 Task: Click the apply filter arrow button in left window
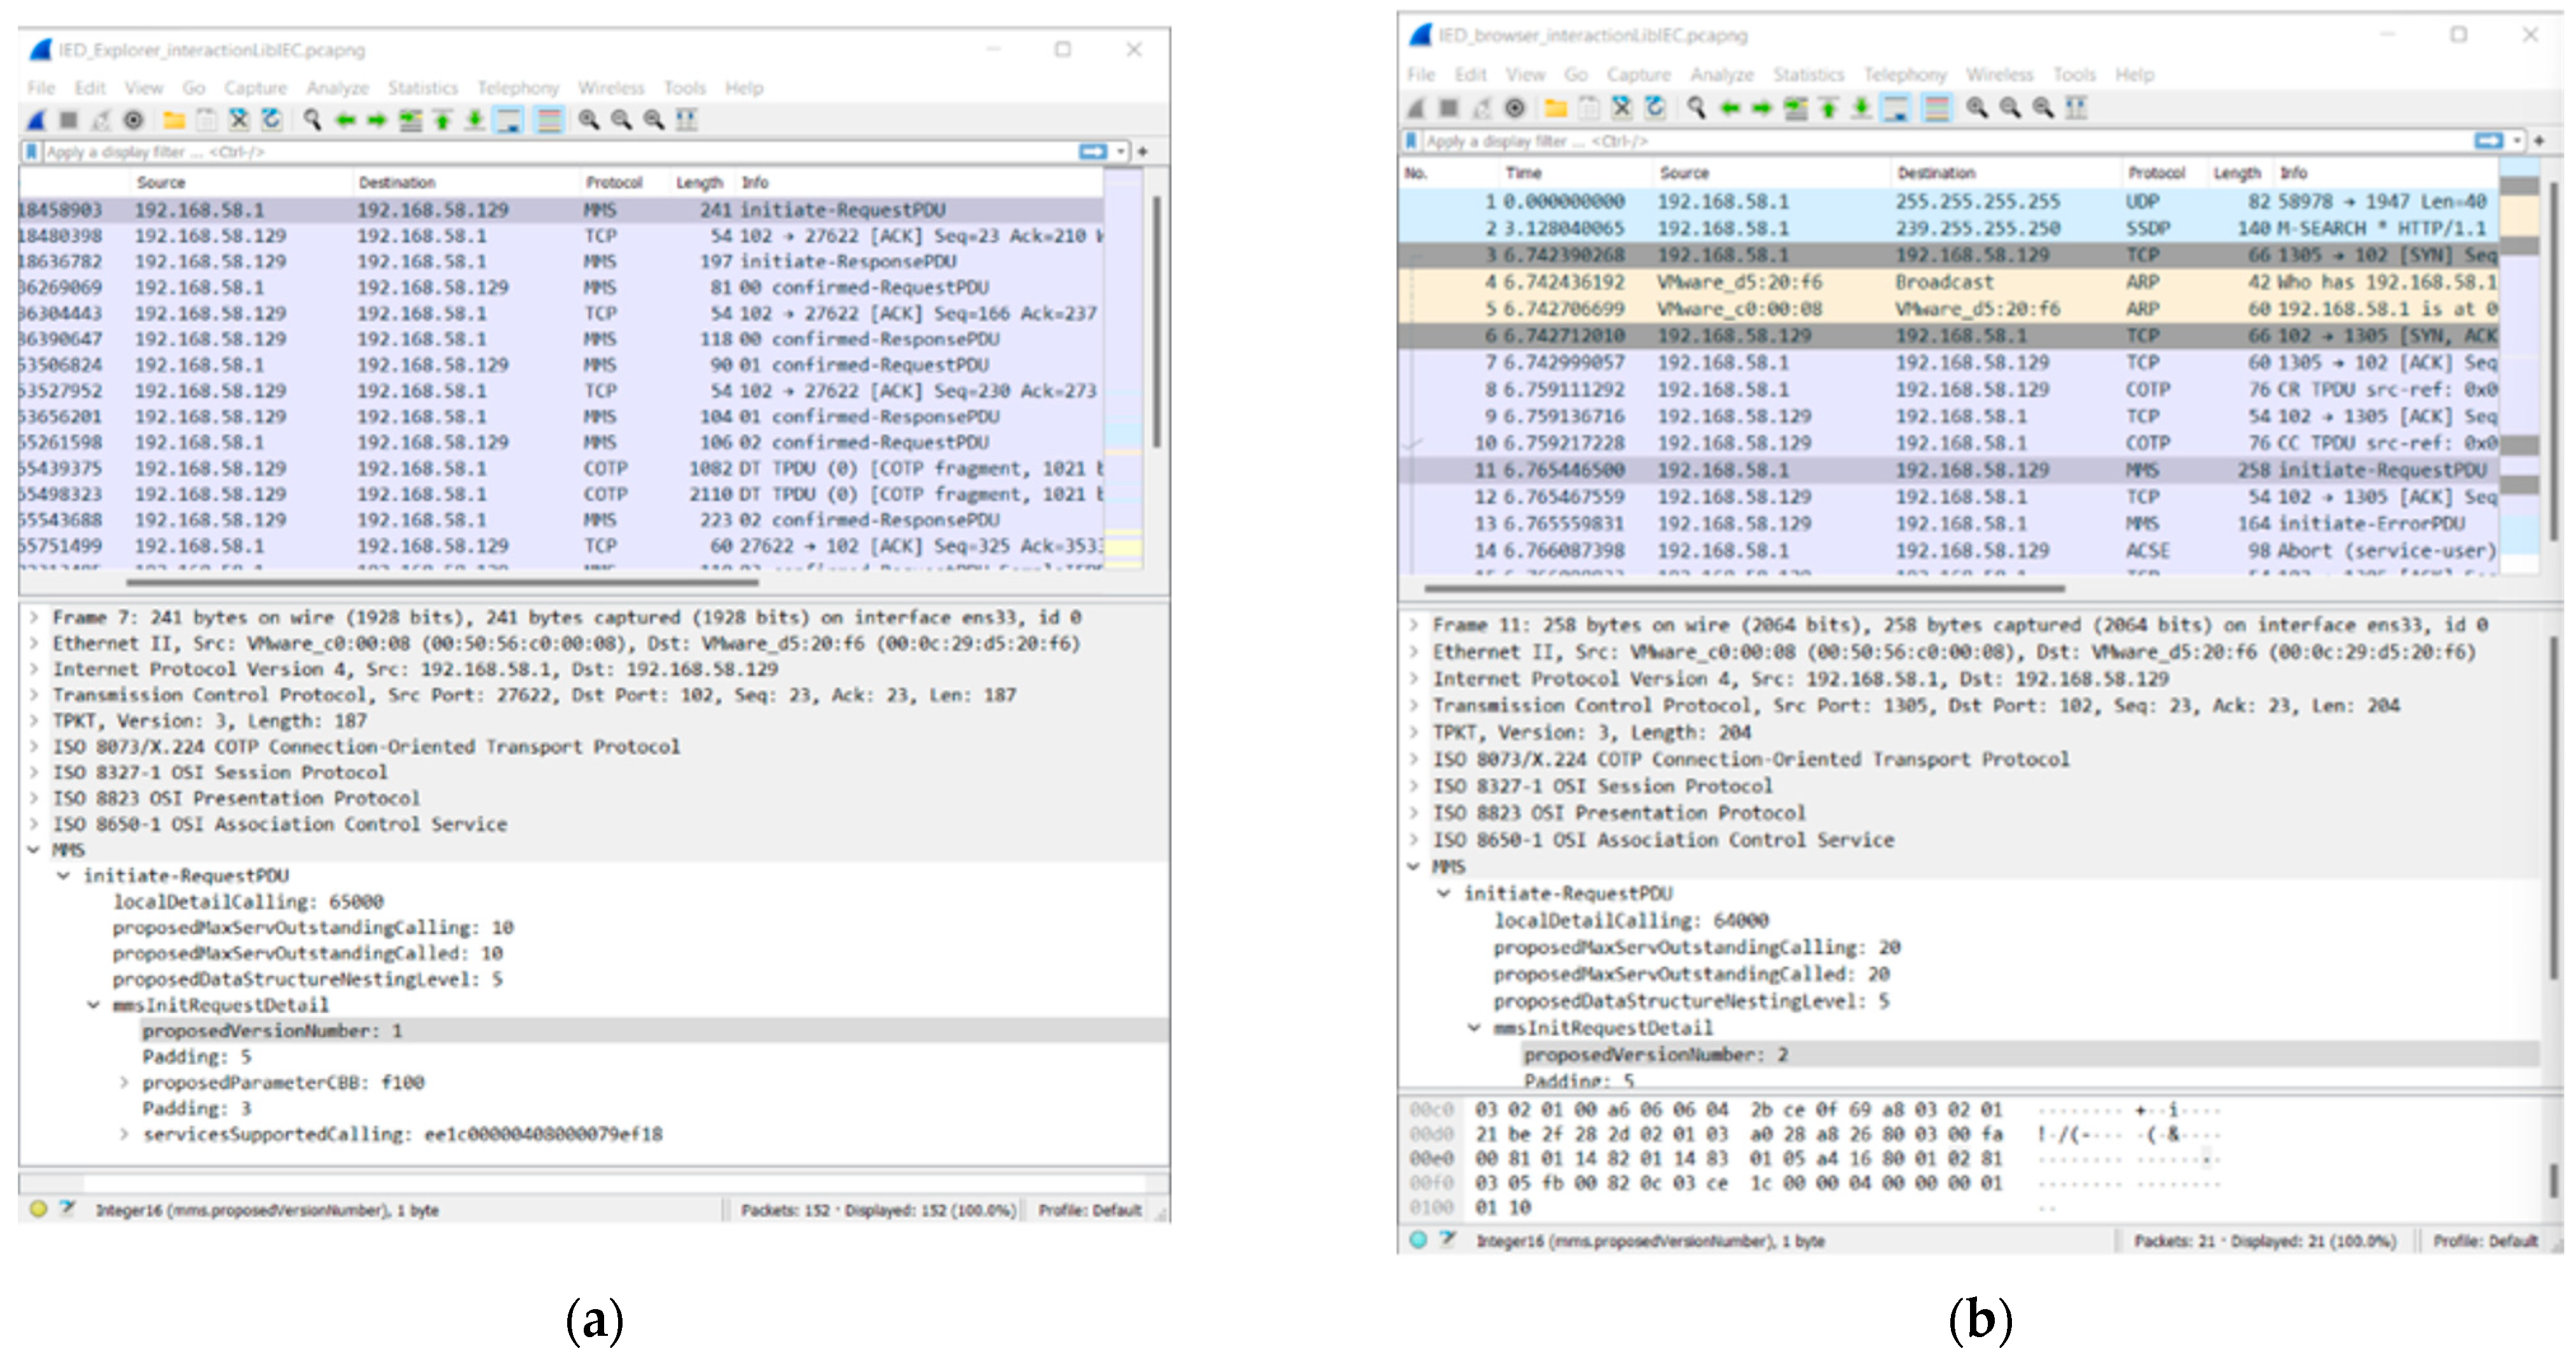click(1093, 152)
